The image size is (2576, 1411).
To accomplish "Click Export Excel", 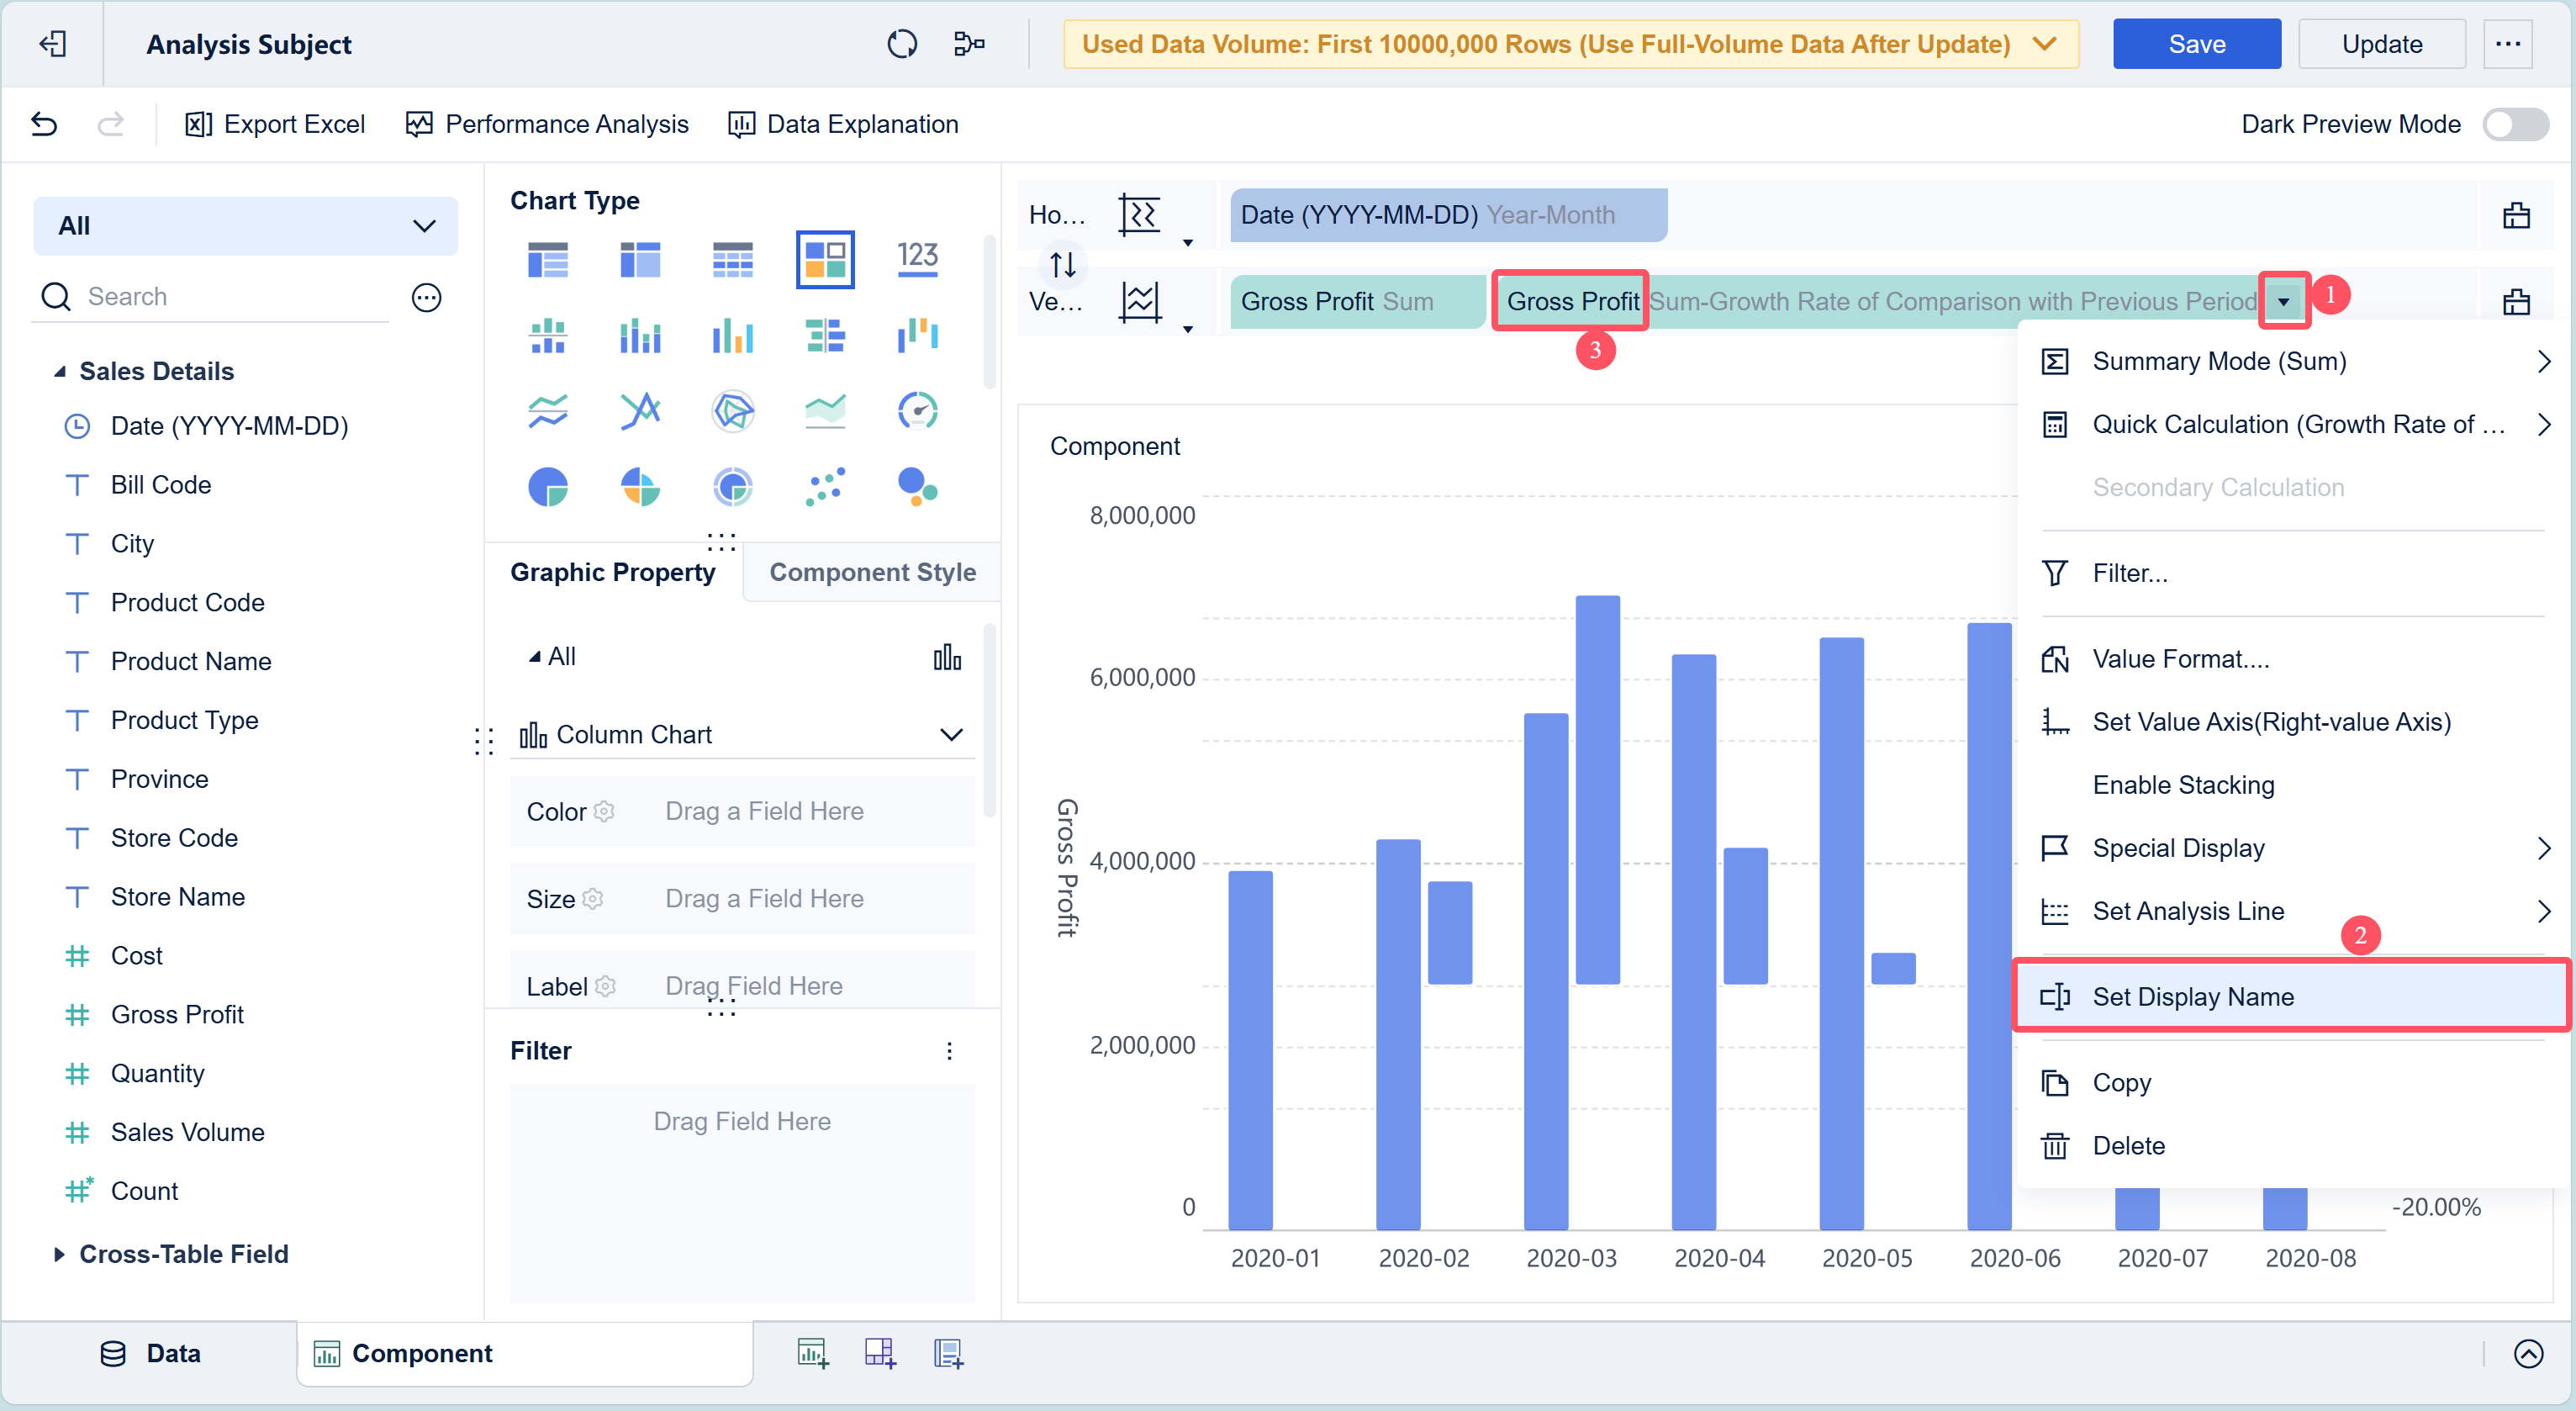I will pyautogui.click(x=275, y=124).
